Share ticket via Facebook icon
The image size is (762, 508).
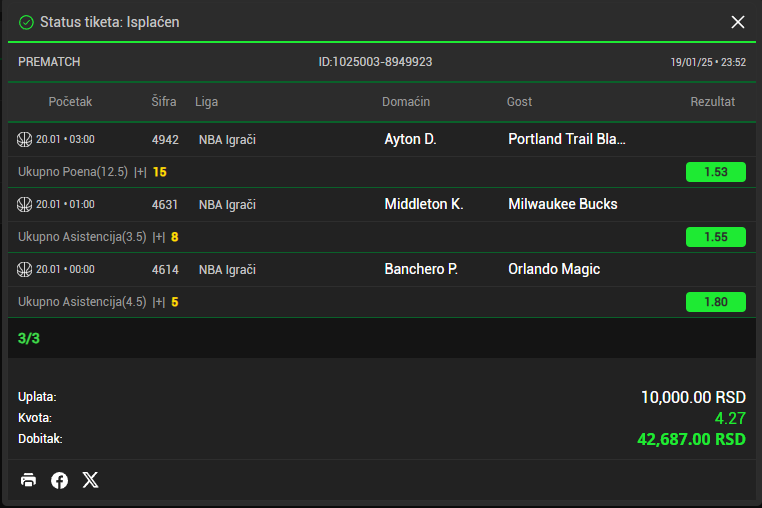pos(60,480)
